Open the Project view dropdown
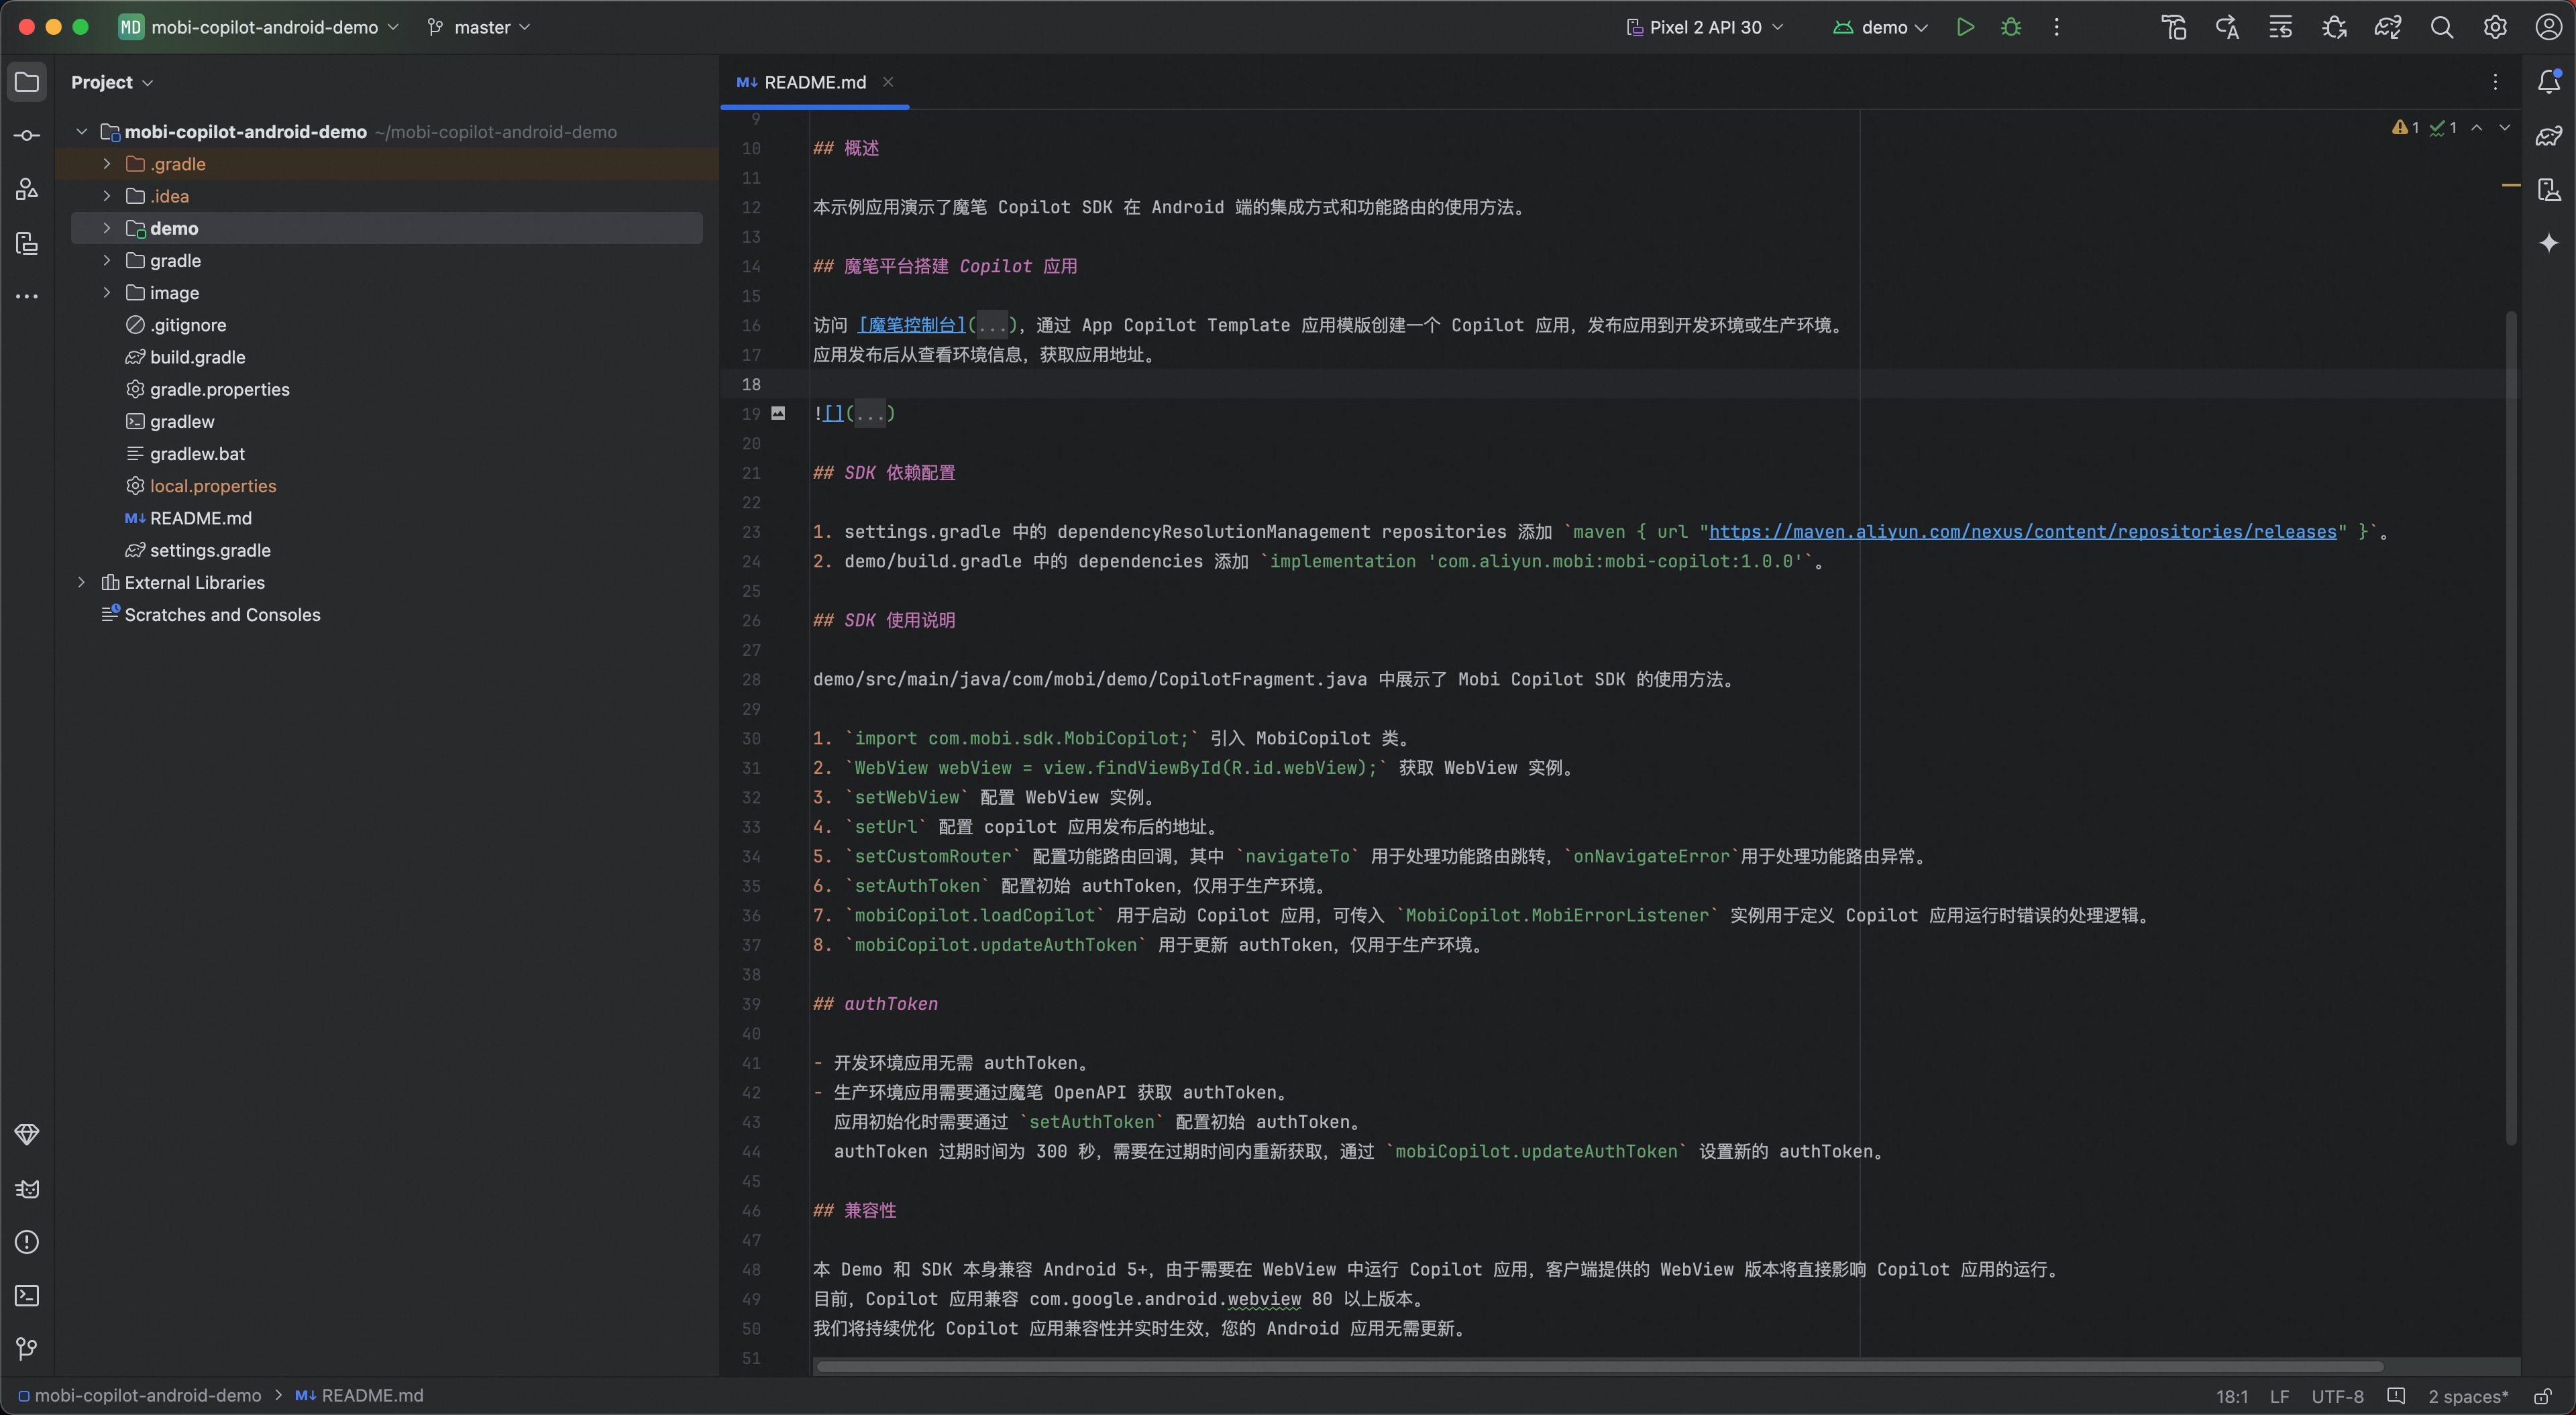Viewport: 2576px width, 1415px height. point(112,82)
